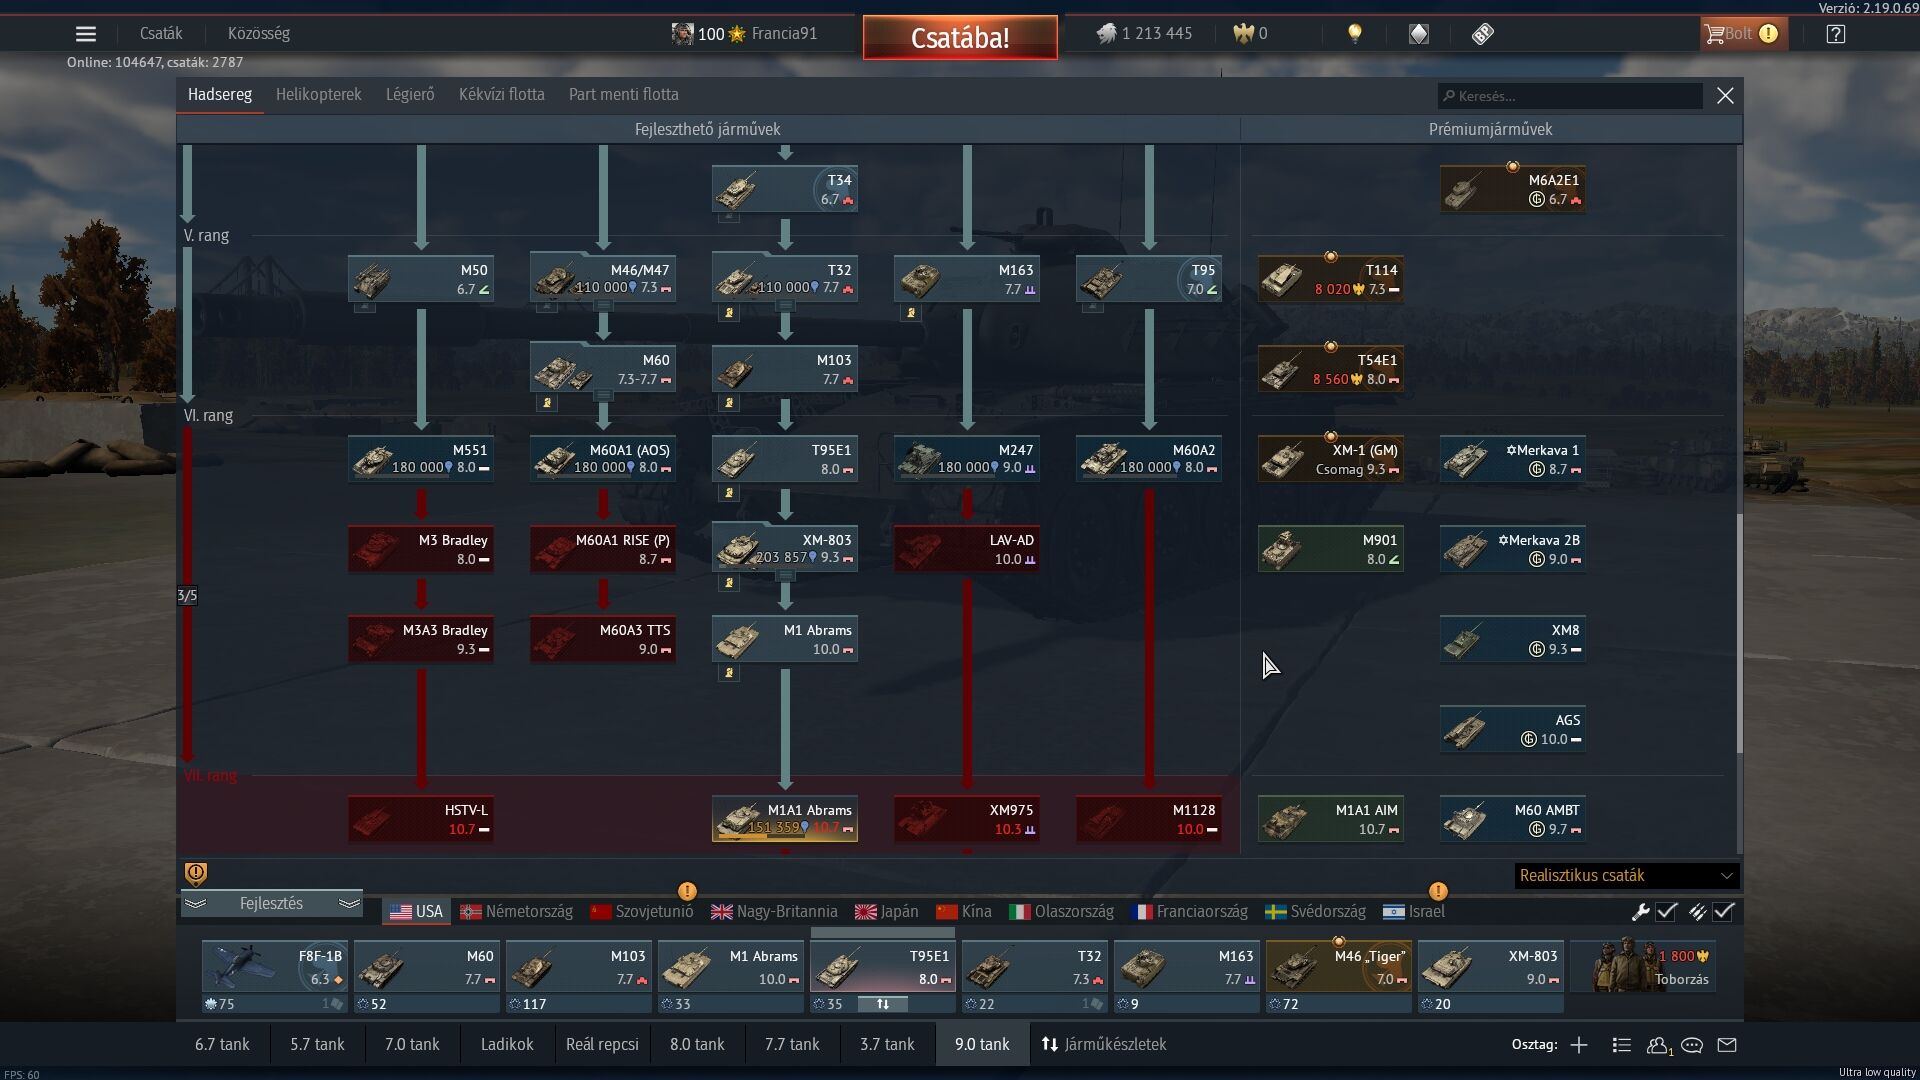Image resolution: width=1920 pixels, height=1080 pixels.
Task: Select the HSTV-L locked vehicle
Action: [421, 819]
